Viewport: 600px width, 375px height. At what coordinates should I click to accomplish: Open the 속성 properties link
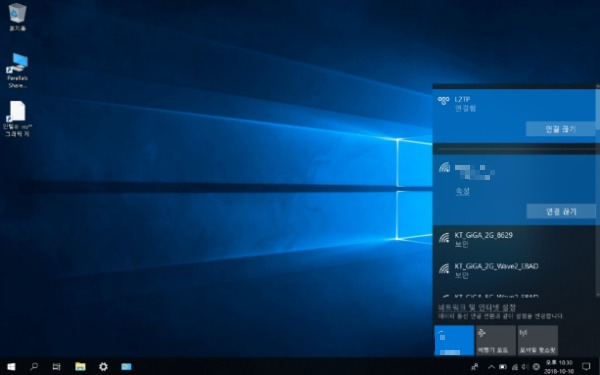point(462,191)
